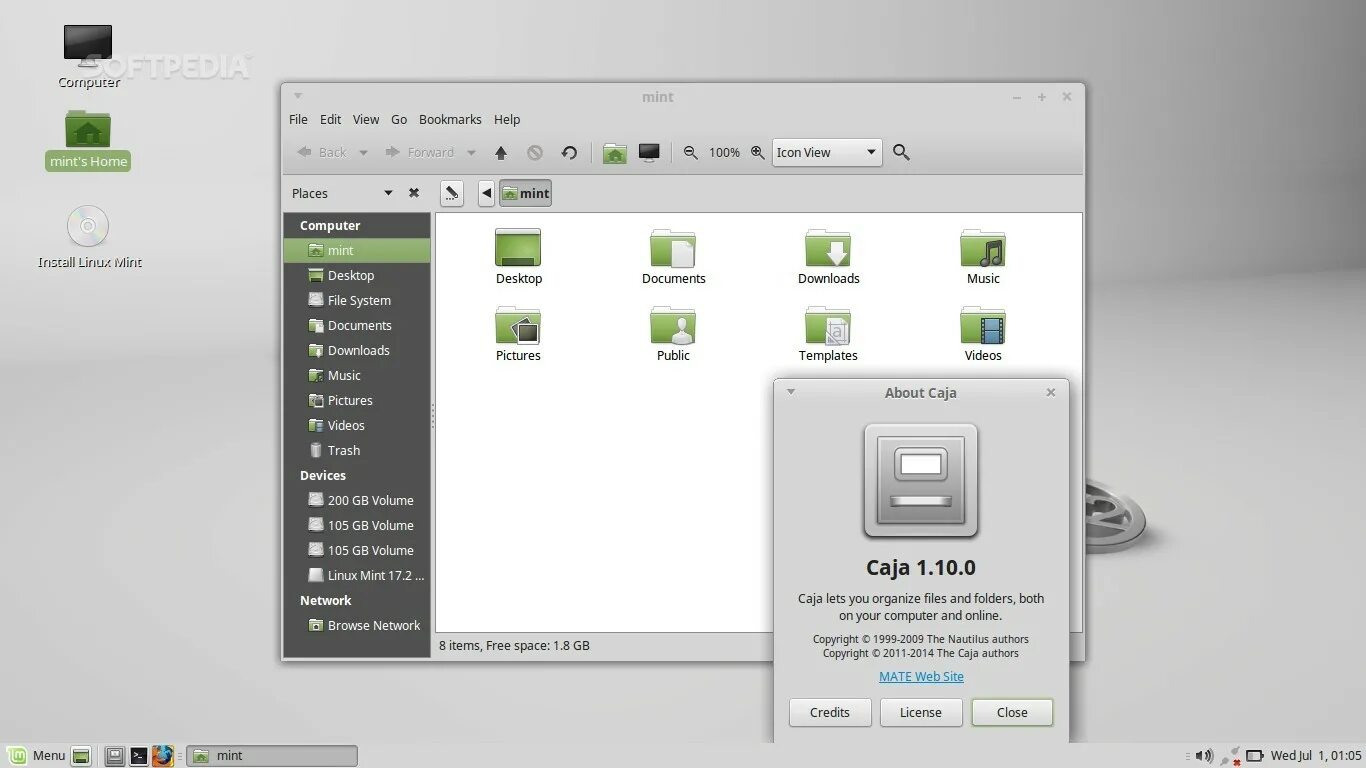Open the View menu
The height and width of the screenshot is (768, 1366).
pos(366,119)
